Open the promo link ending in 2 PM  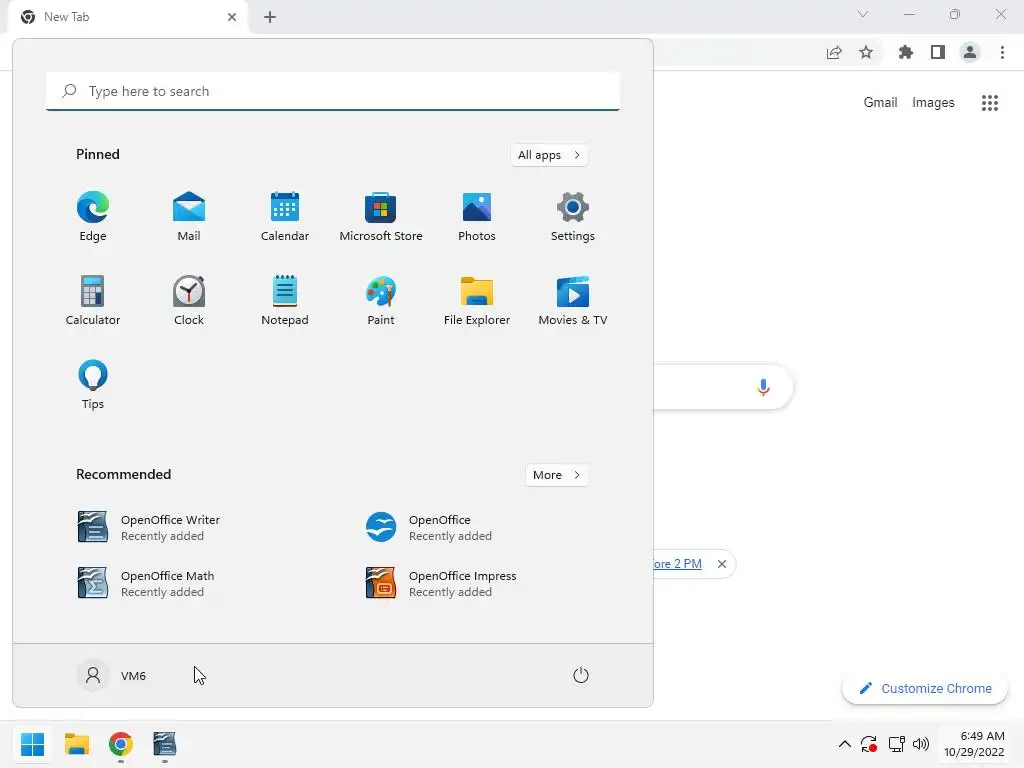[677, 564]
